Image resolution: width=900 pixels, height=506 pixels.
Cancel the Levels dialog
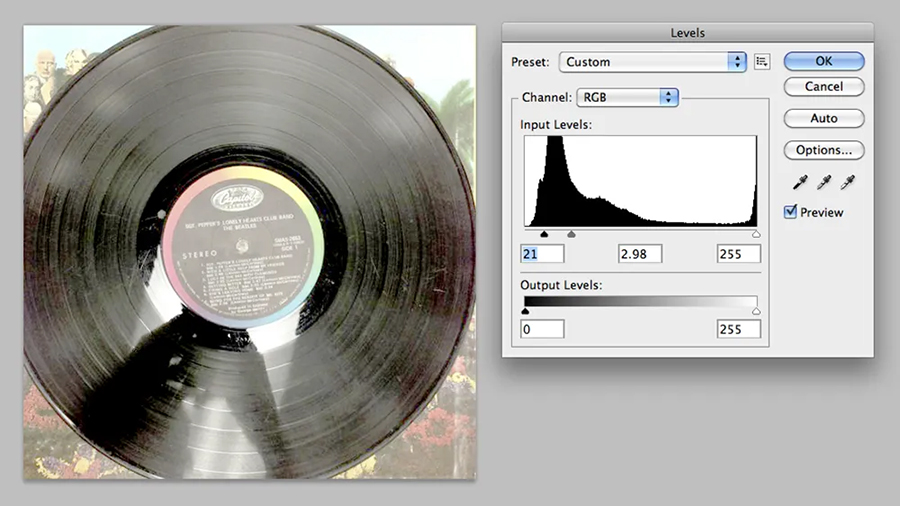823,87
